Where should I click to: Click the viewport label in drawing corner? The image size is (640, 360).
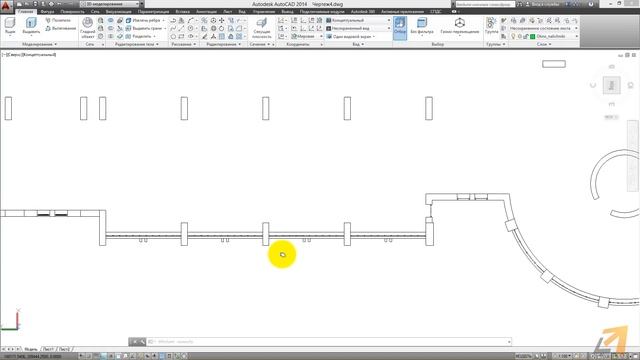click(x=29, y=54)
